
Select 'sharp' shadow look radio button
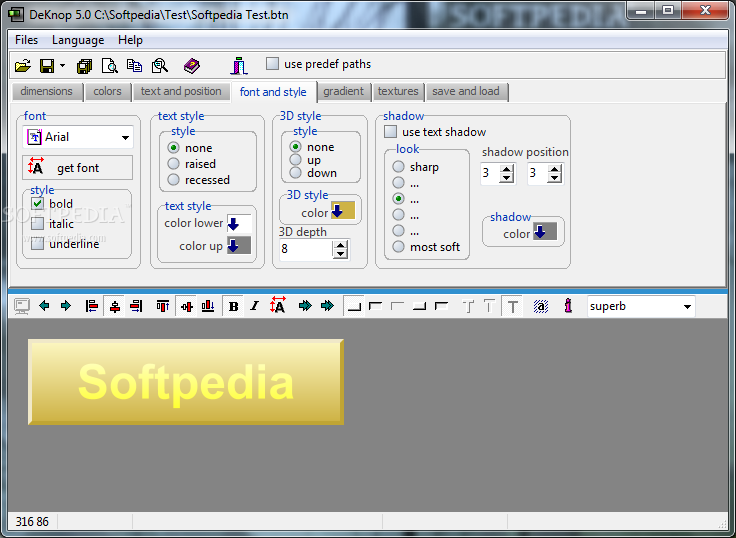(399, 166)
